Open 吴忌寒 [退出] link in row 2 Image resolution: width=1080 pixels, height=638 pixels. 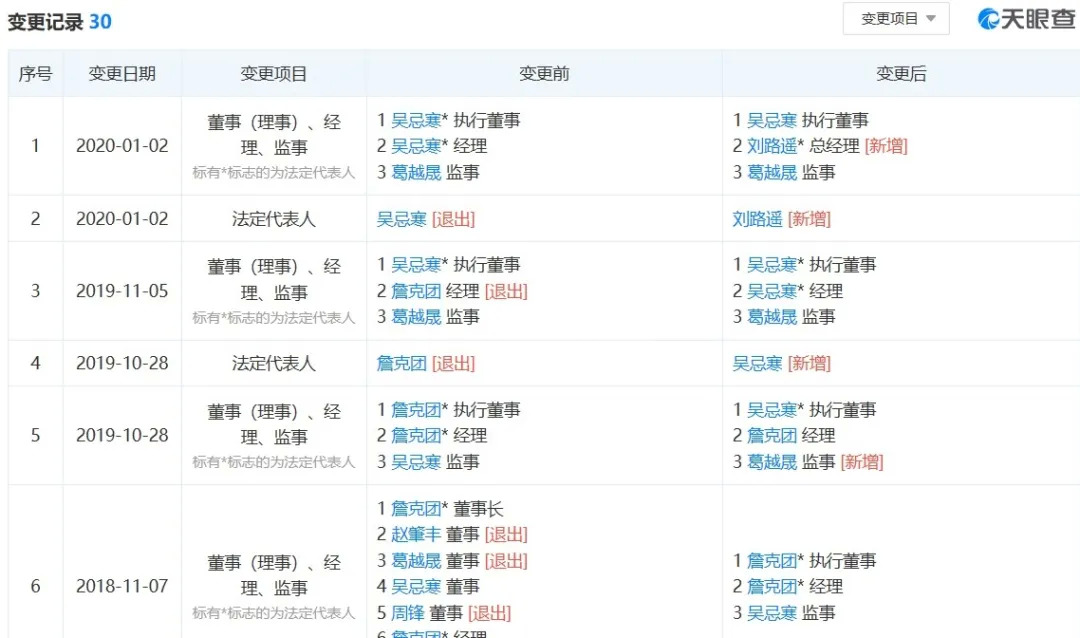pos(402,219)
